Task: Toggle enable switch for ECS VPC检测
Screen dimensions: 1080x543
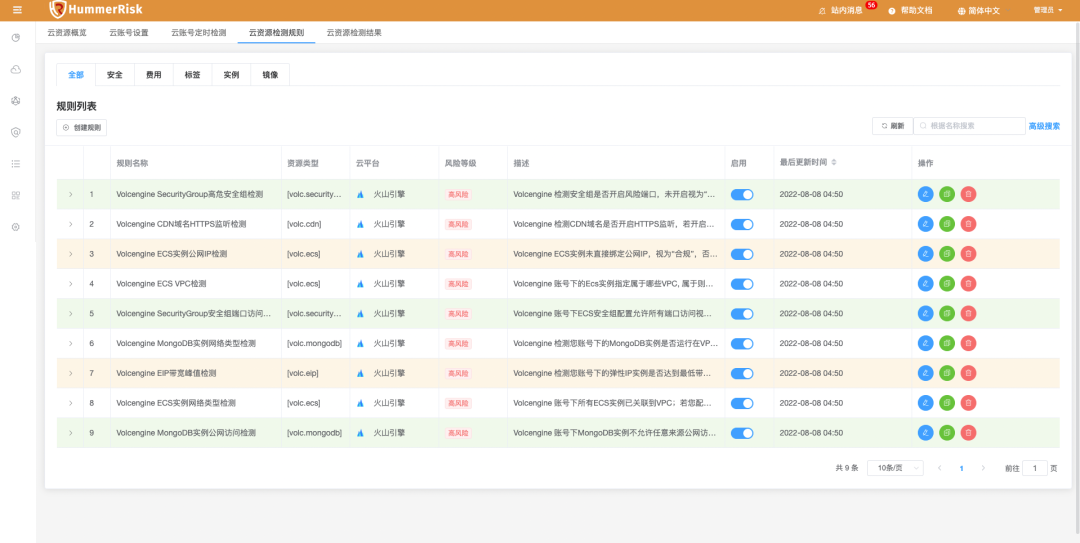Action: coord(742,284)
